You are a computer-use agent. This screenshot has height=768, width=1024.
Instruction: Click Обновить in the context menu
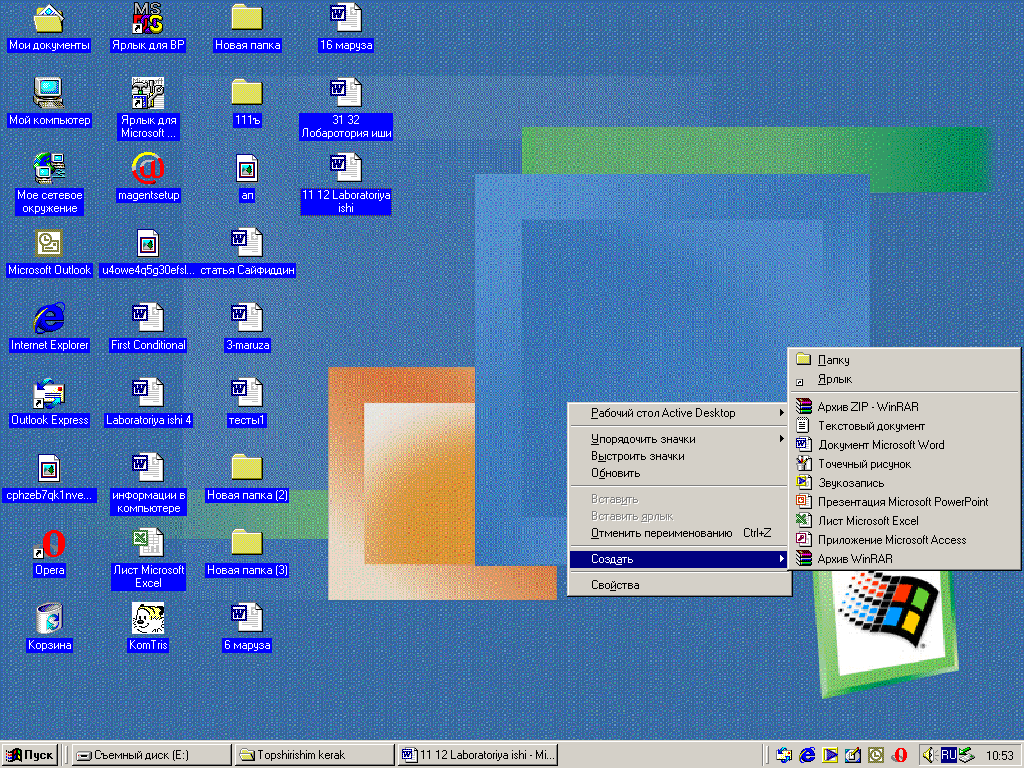coord(615,473)
